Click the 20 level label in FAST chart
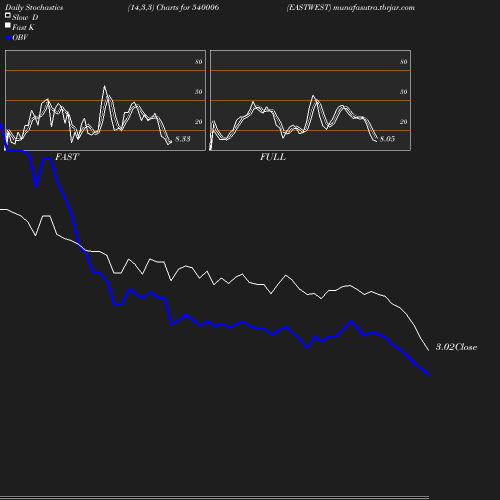This screenshot has width=500, height=500. coord(199,122)
